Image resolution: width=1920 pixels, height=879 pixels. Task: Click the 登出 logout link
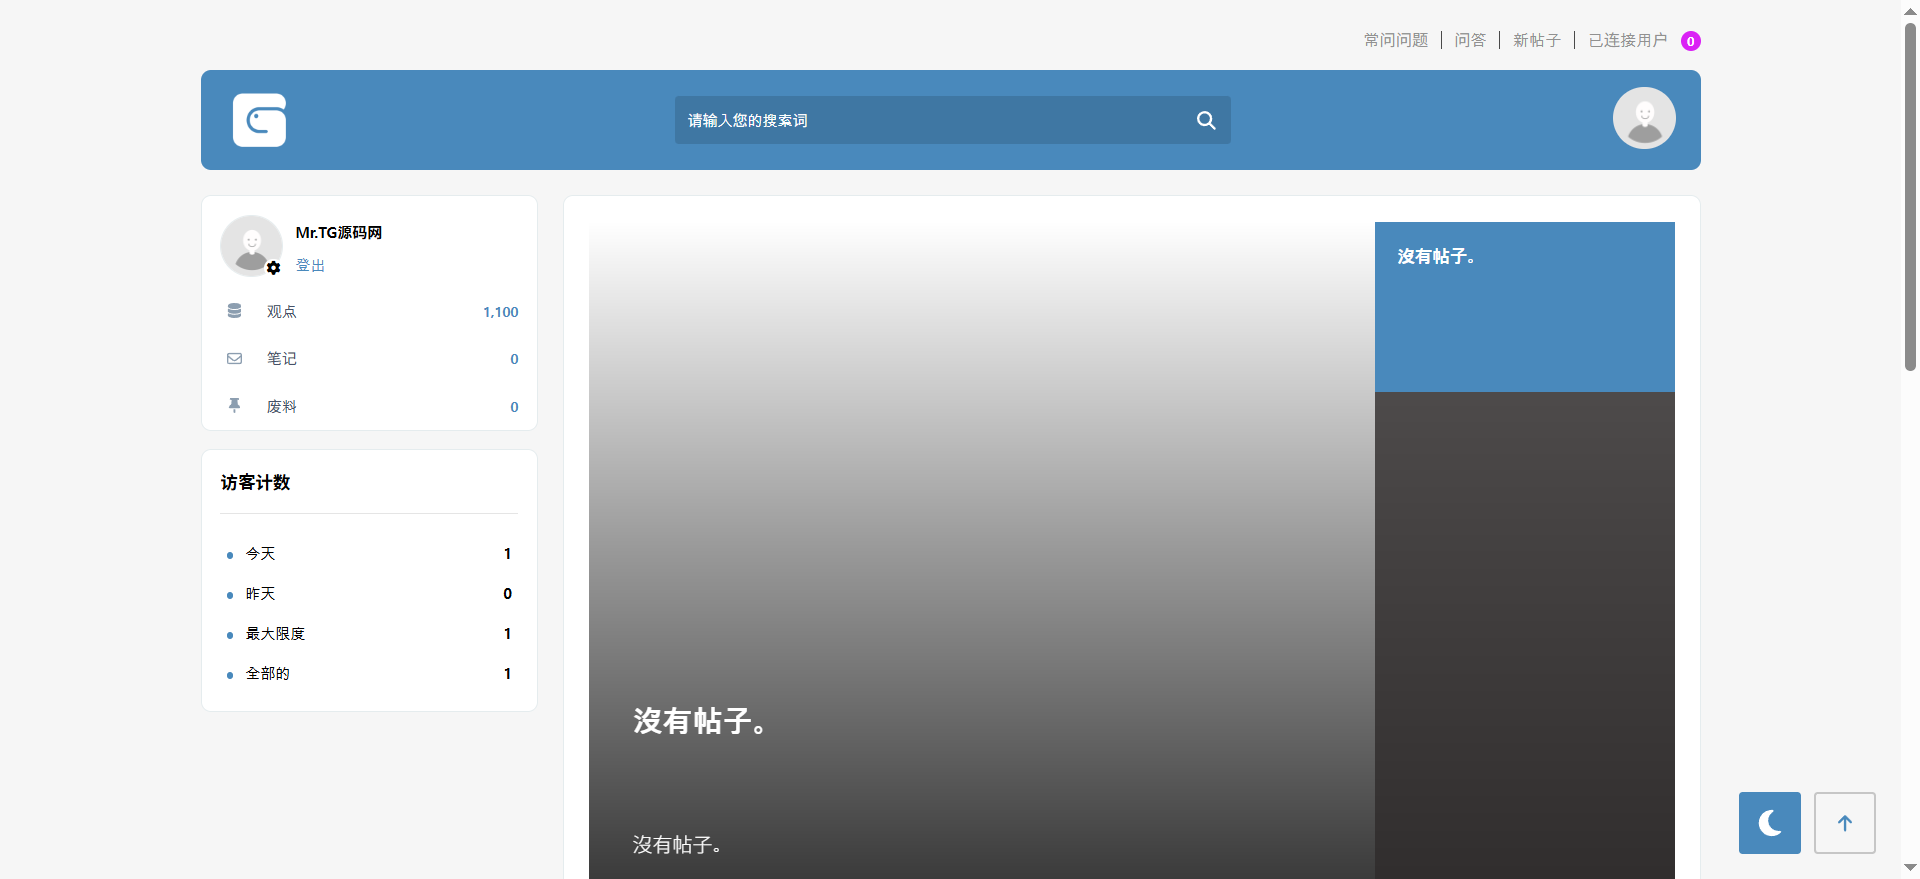tap(310, 266)
